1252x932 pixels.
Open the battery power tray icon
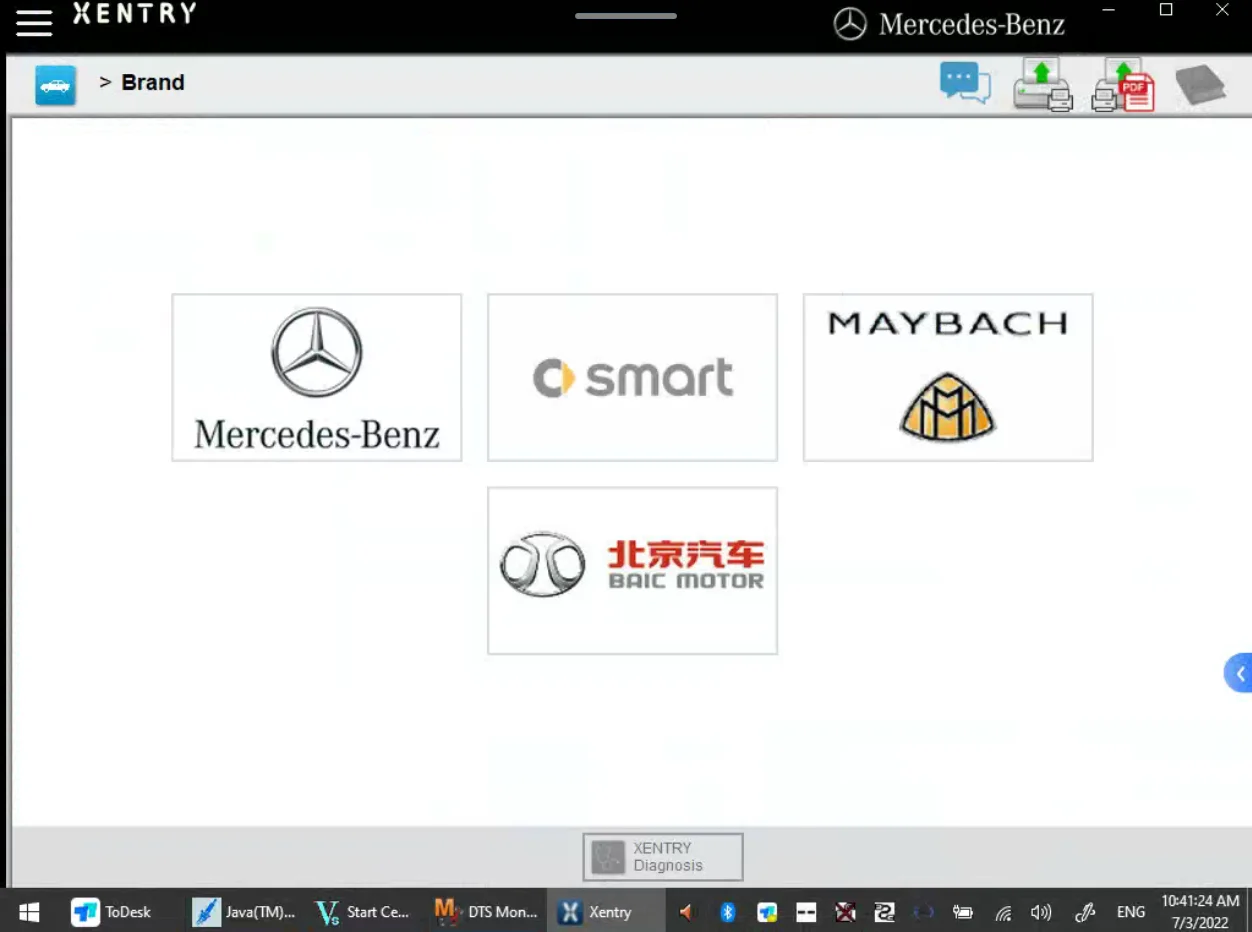(963, 912)
